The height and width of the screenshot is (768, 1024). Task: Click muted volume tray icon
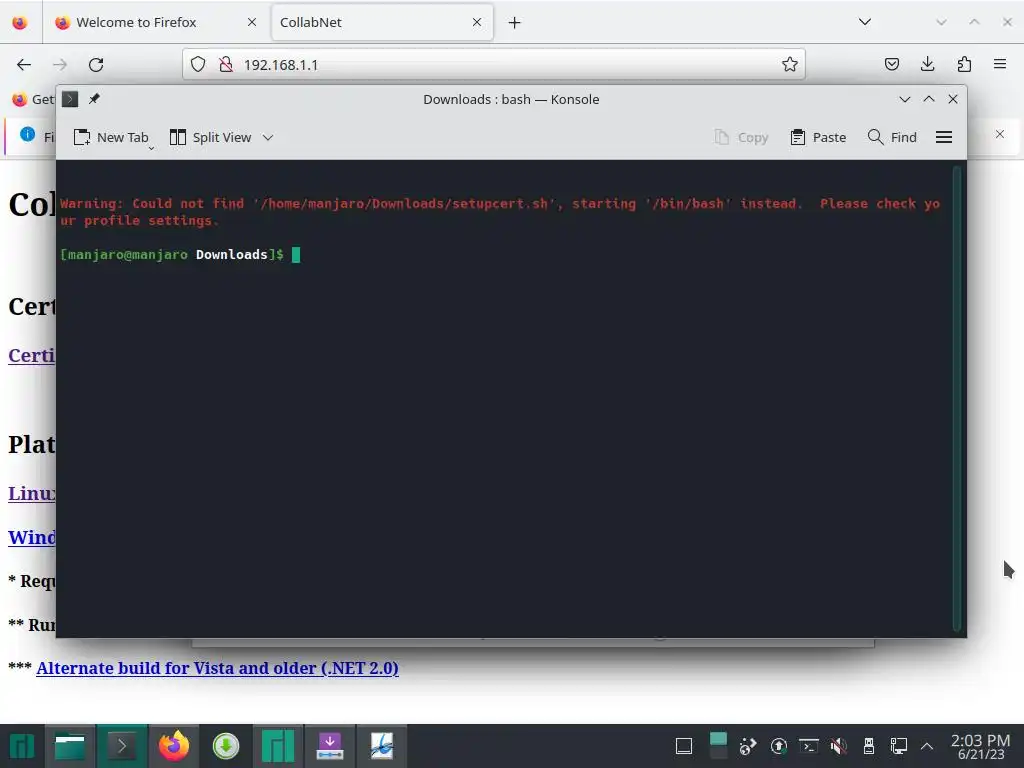839,746
